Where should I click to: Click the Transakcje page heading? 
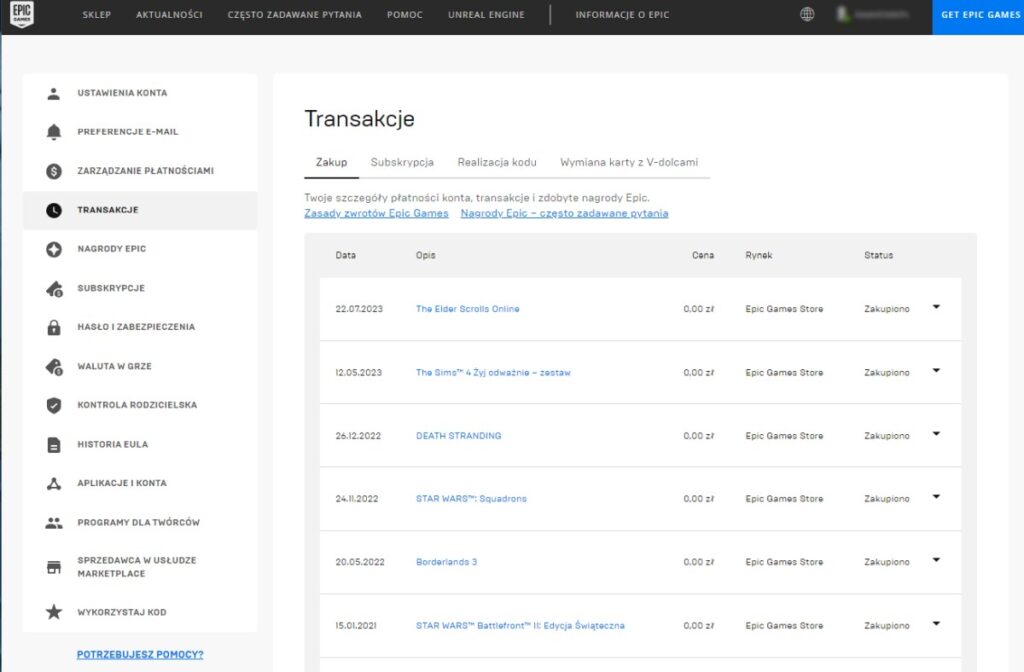[359, 119]
